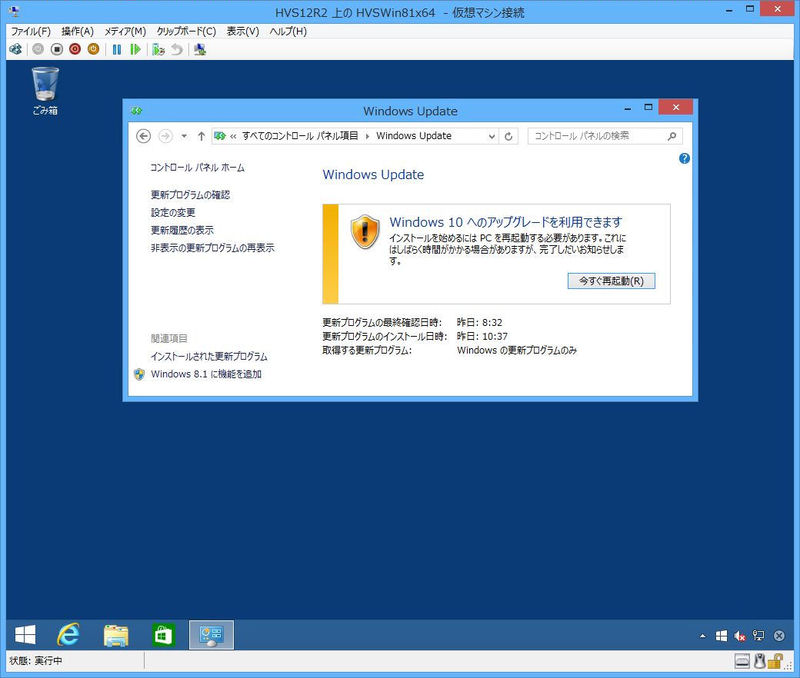Click the Revert toolbar icon
Viewport: 800px width, 678px height.
[177, 49]
